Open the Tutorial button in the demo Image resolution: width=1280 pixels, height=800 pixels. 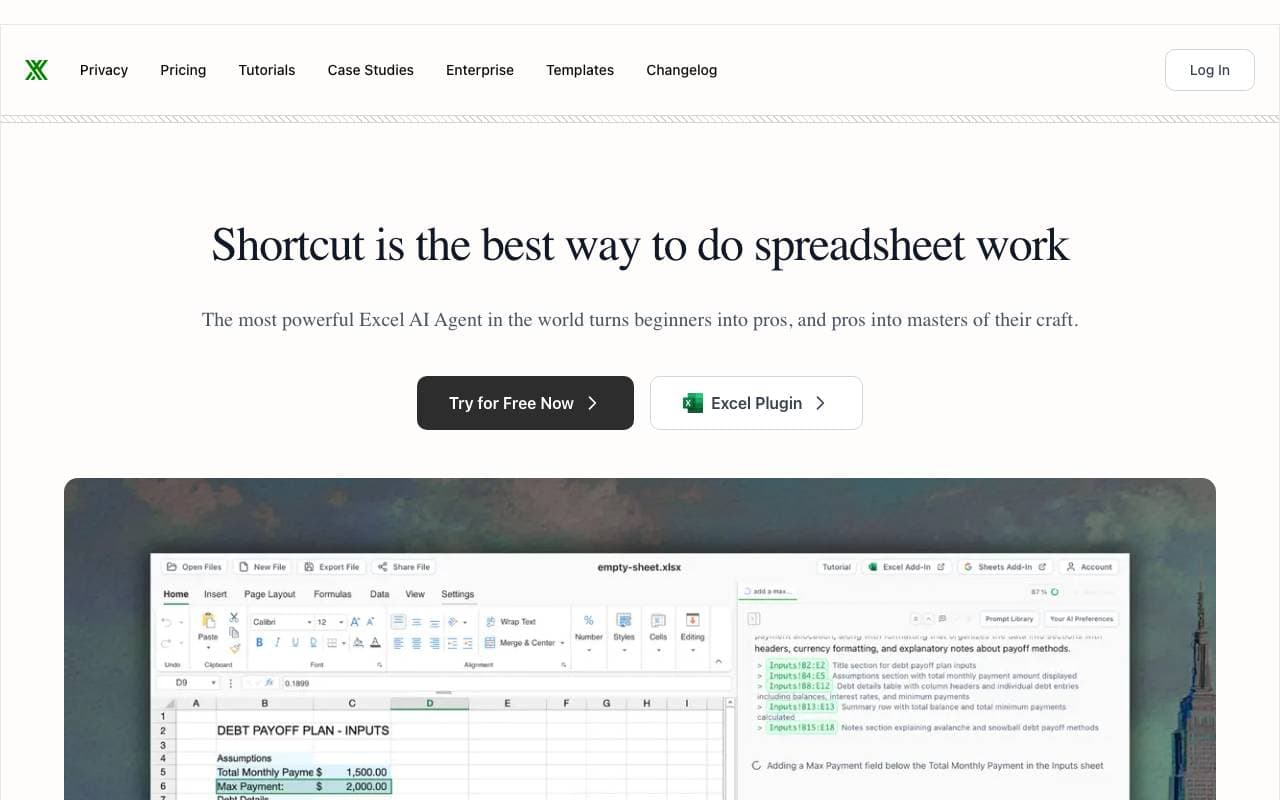tap(836, 567)
